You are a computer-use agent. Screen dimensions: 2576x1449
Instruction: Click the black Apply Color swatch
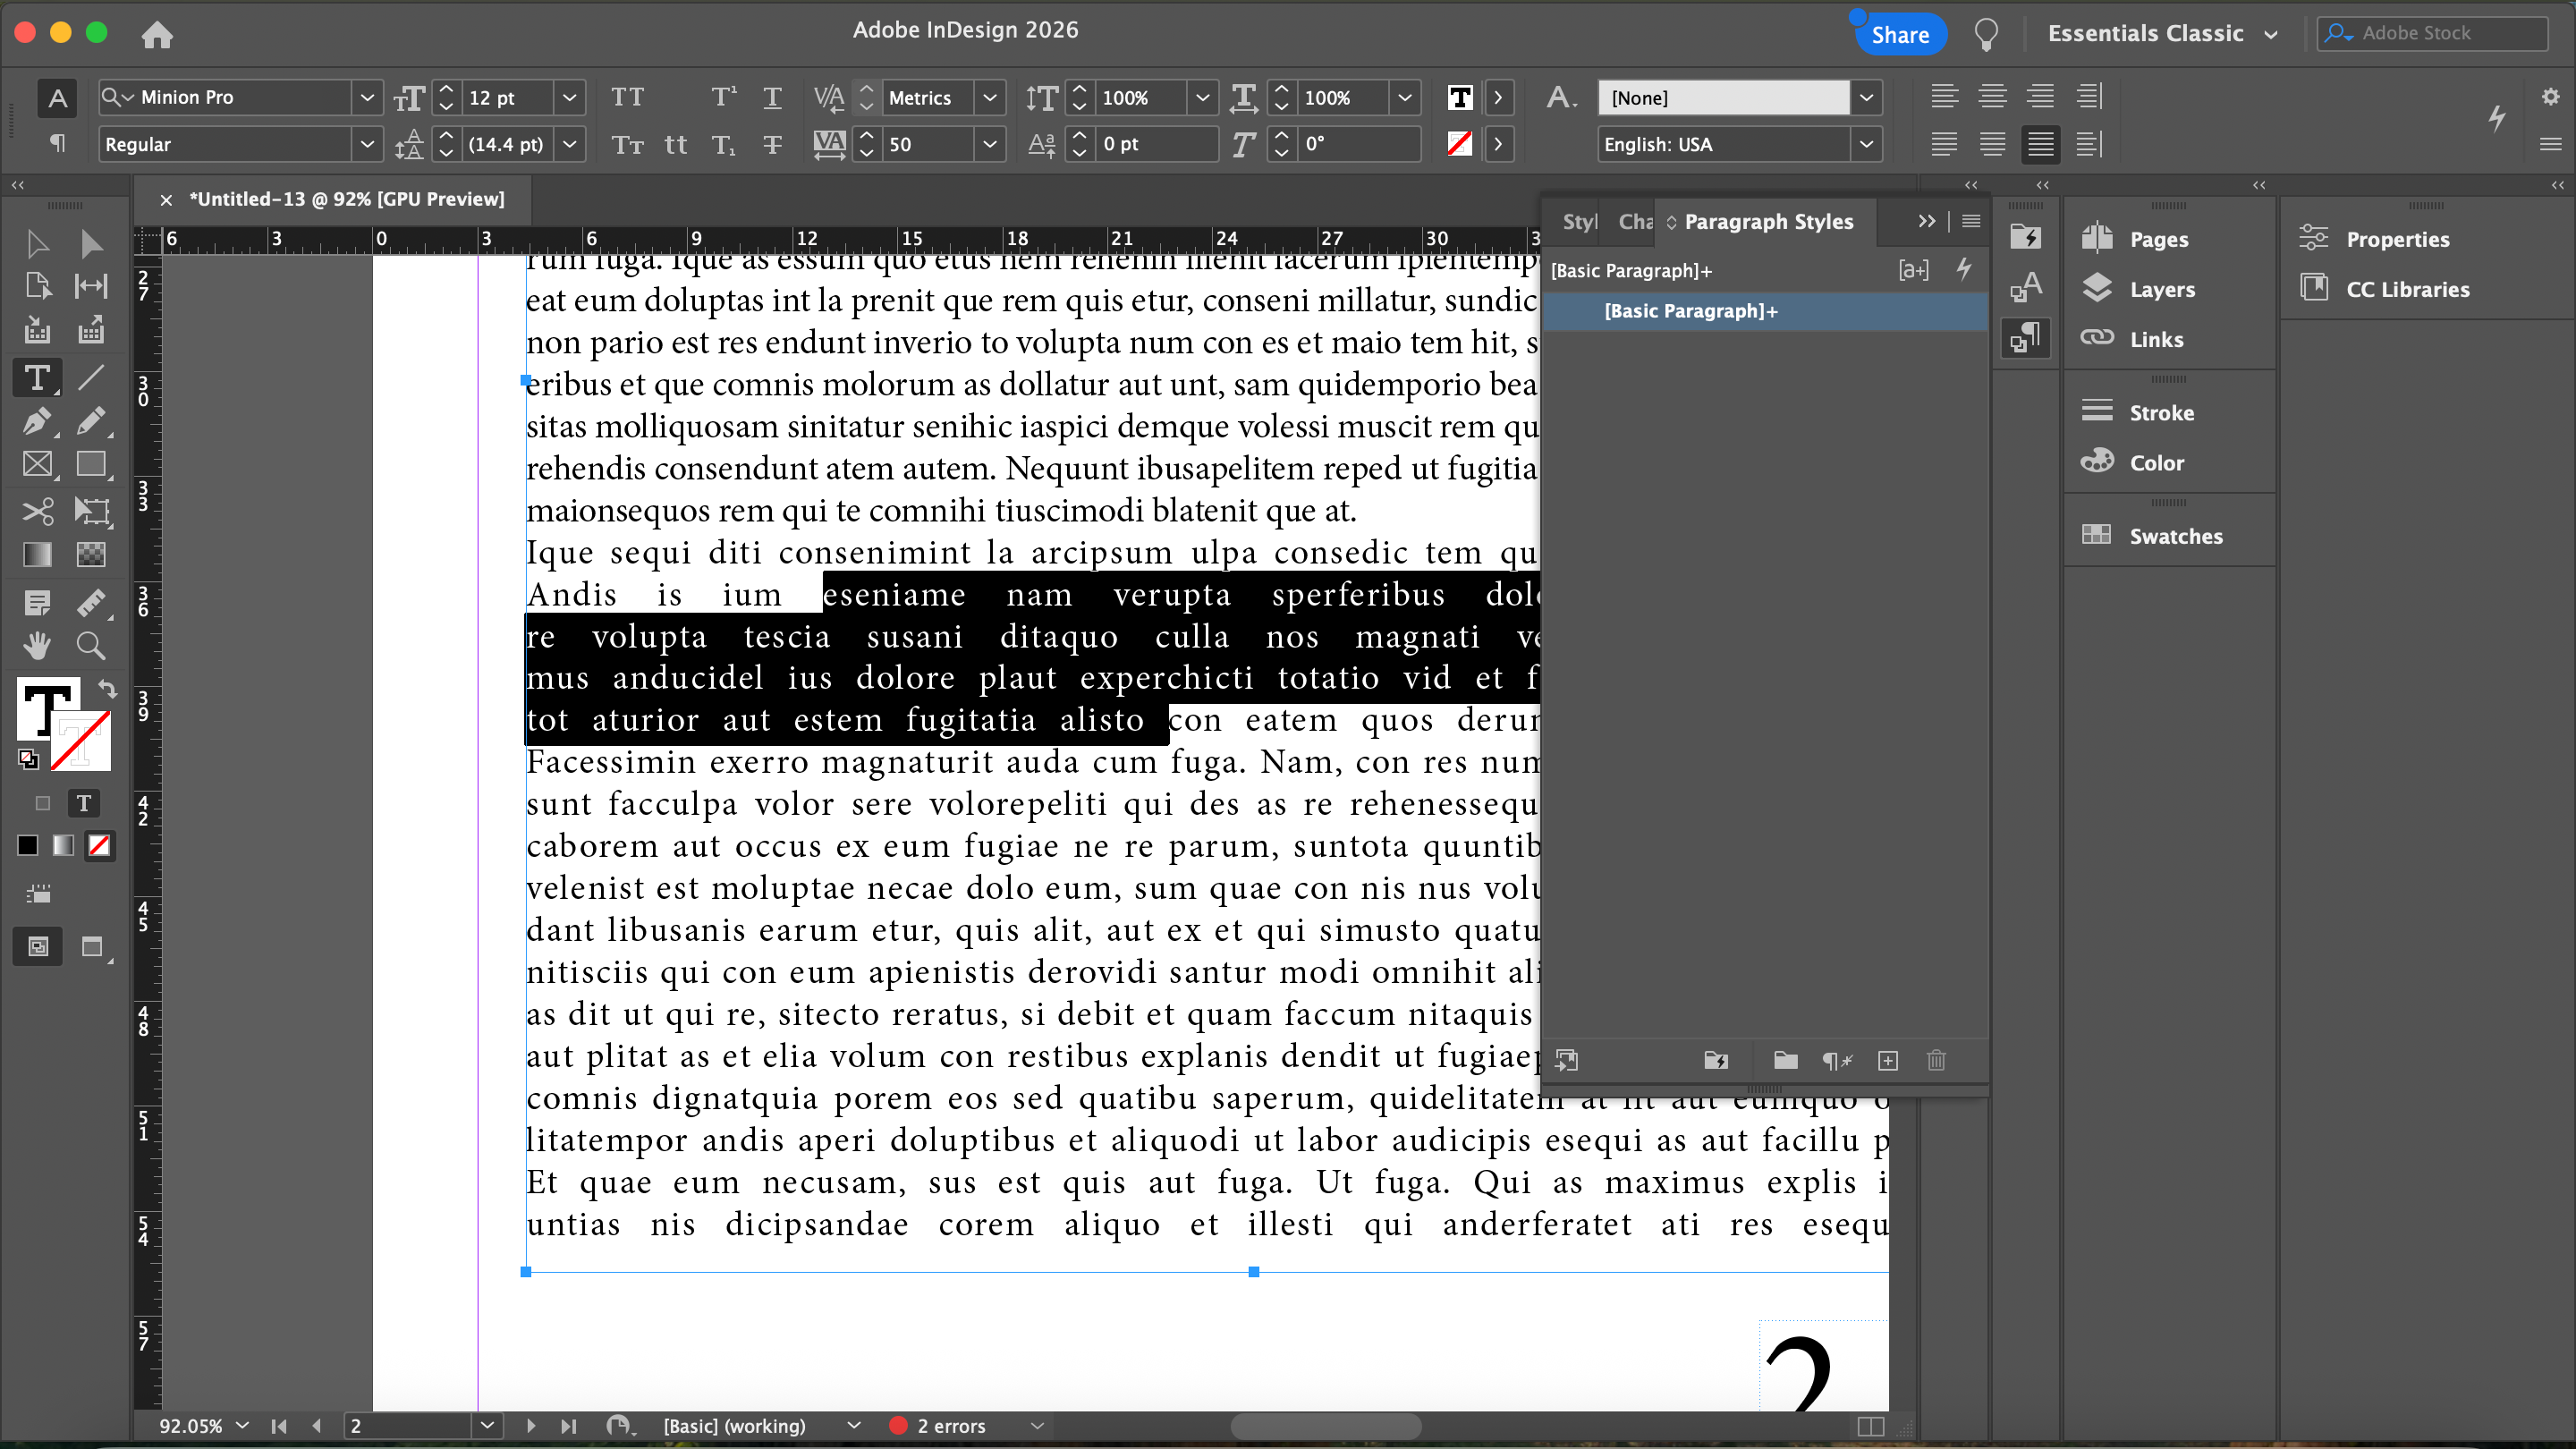pyautogui.click(x=28, y=845)
